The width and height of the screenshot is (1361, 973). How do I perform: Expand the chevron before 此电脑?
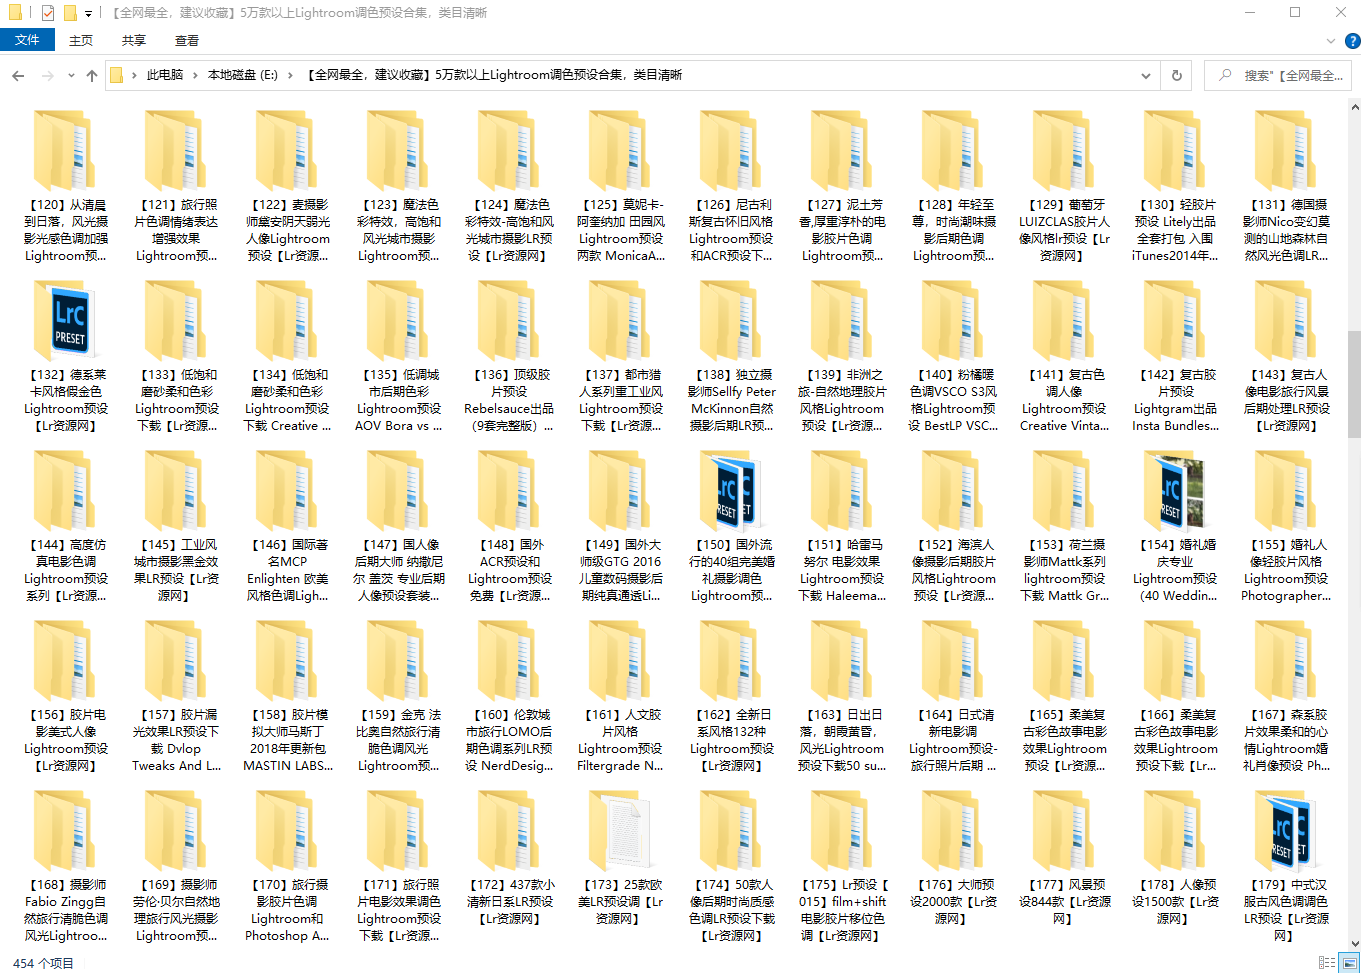(x=134, y=75)
